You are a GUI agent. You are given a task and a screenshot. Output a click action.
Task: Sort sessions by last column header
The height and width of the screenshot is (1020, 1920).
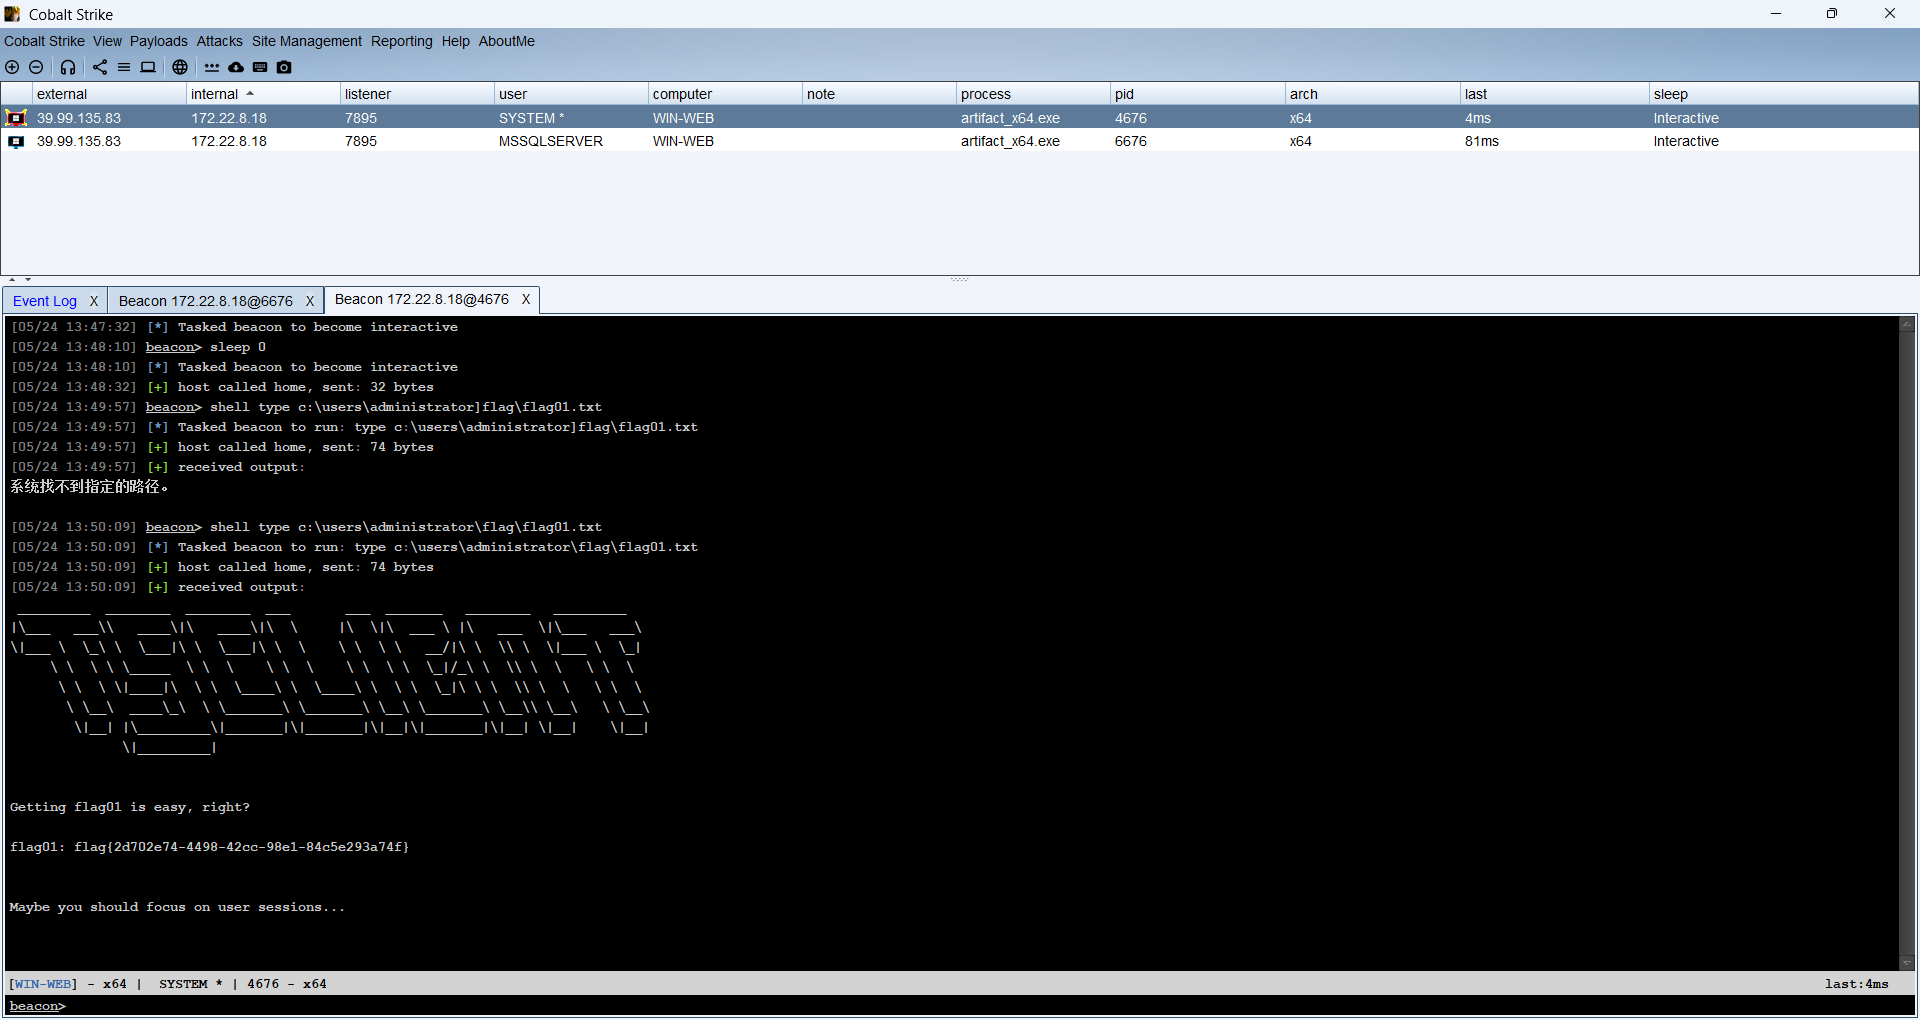click(1555, 94)
